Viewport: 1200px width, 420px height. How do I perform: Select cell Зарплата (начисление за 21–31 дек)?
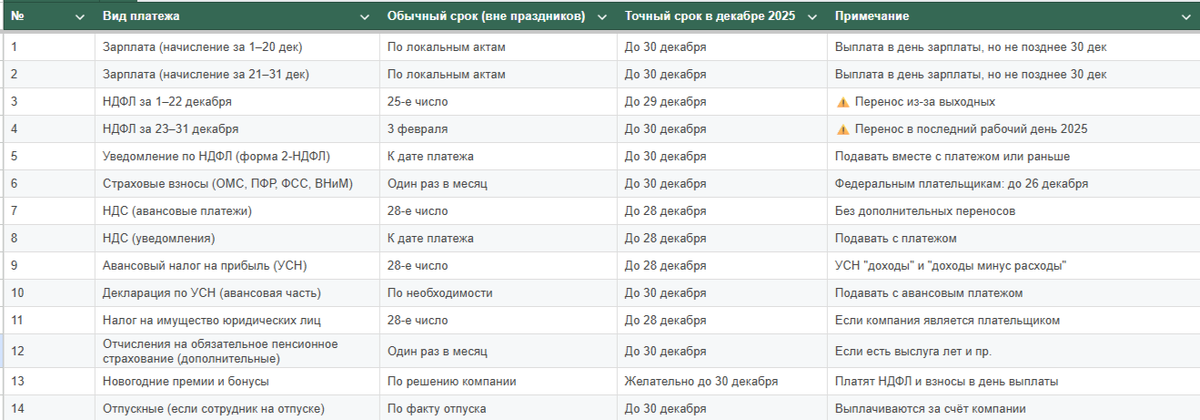tap(238, 75)
